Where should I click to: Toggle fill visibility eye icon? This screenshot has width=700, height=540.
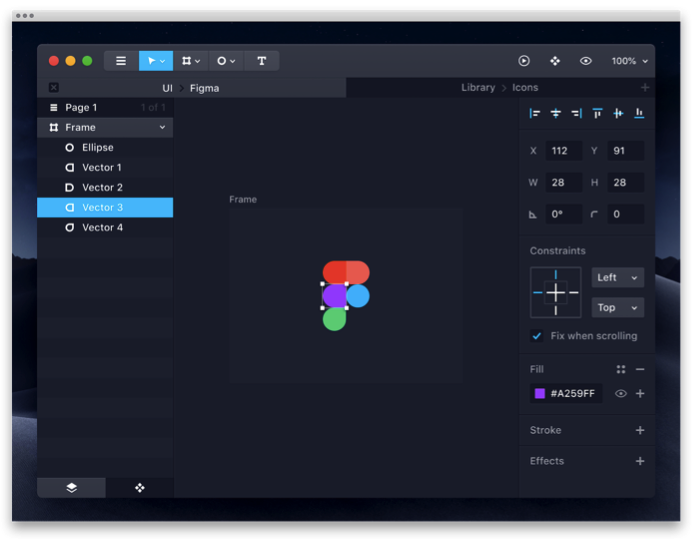[x=621, y=394]
